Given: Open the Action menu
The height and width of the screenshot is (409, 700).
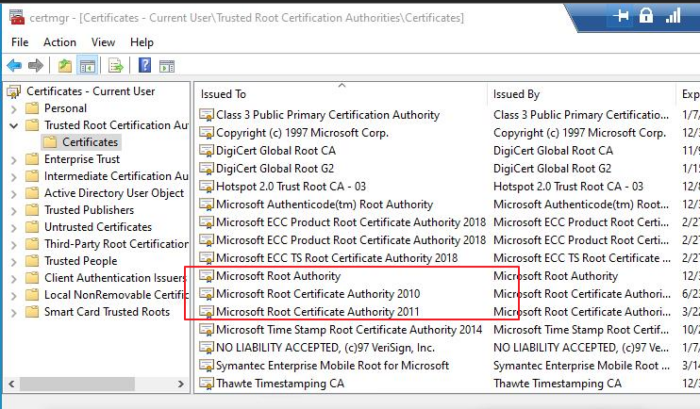Looking at the screenshot, I should tap(60, 42).
